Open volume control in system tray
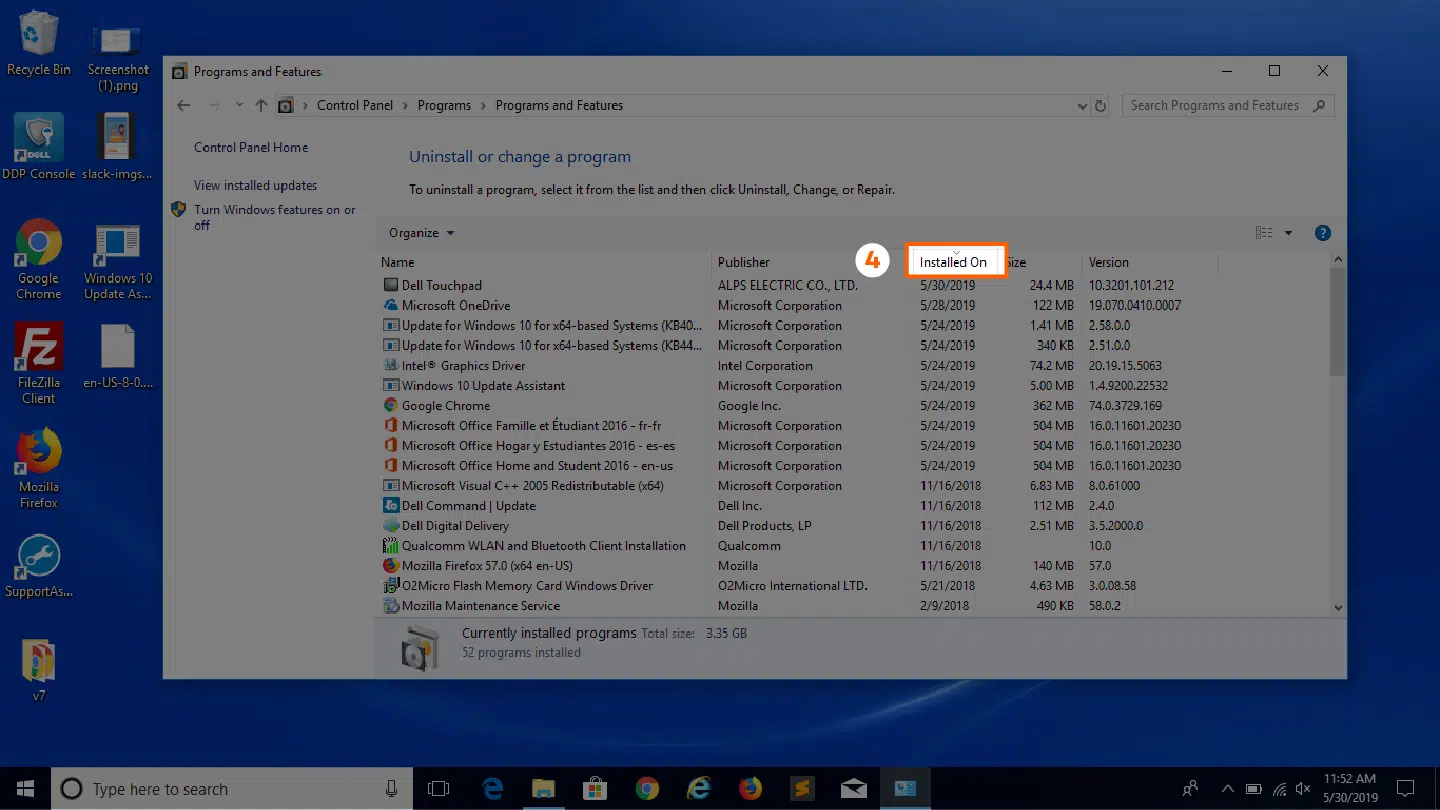Screen dimensions: 1440x810 (1304, 789)
